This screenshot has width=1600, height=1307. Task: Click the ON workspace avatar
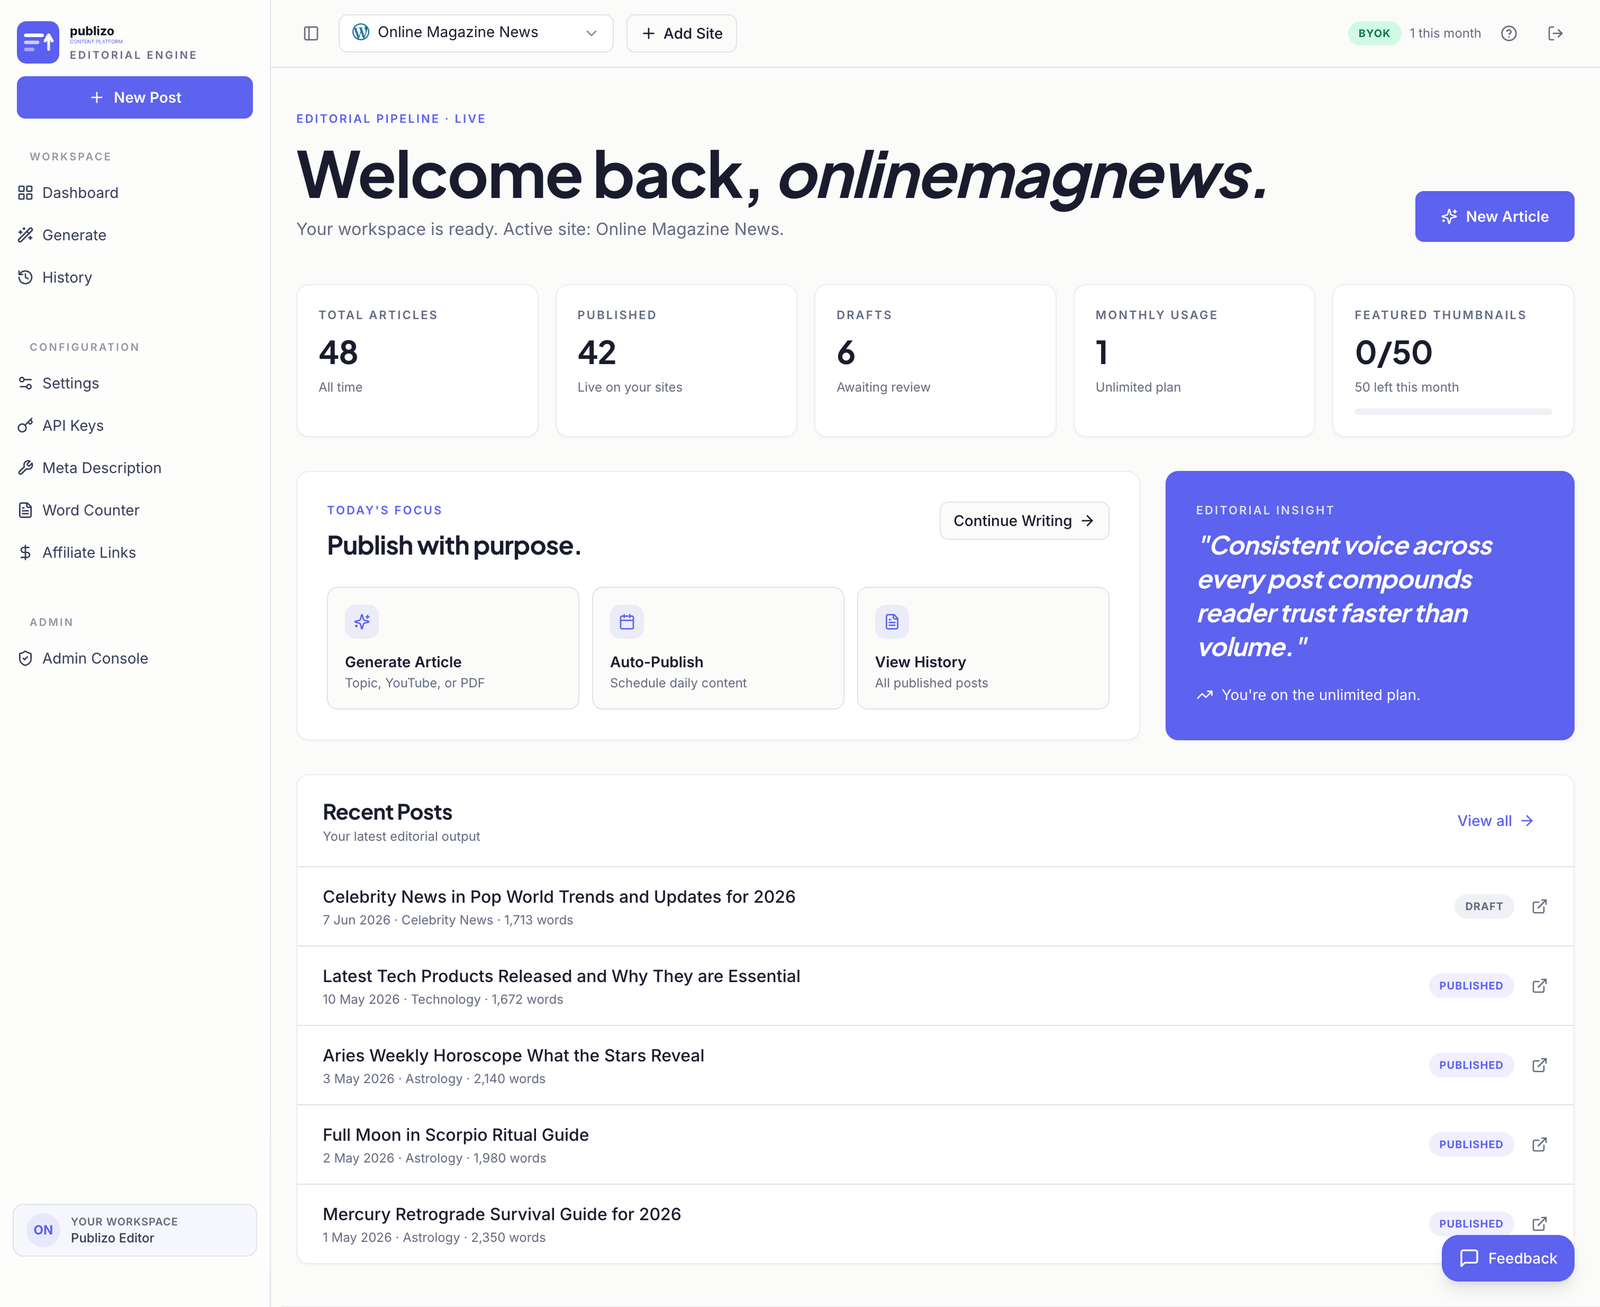[43, 1230]
